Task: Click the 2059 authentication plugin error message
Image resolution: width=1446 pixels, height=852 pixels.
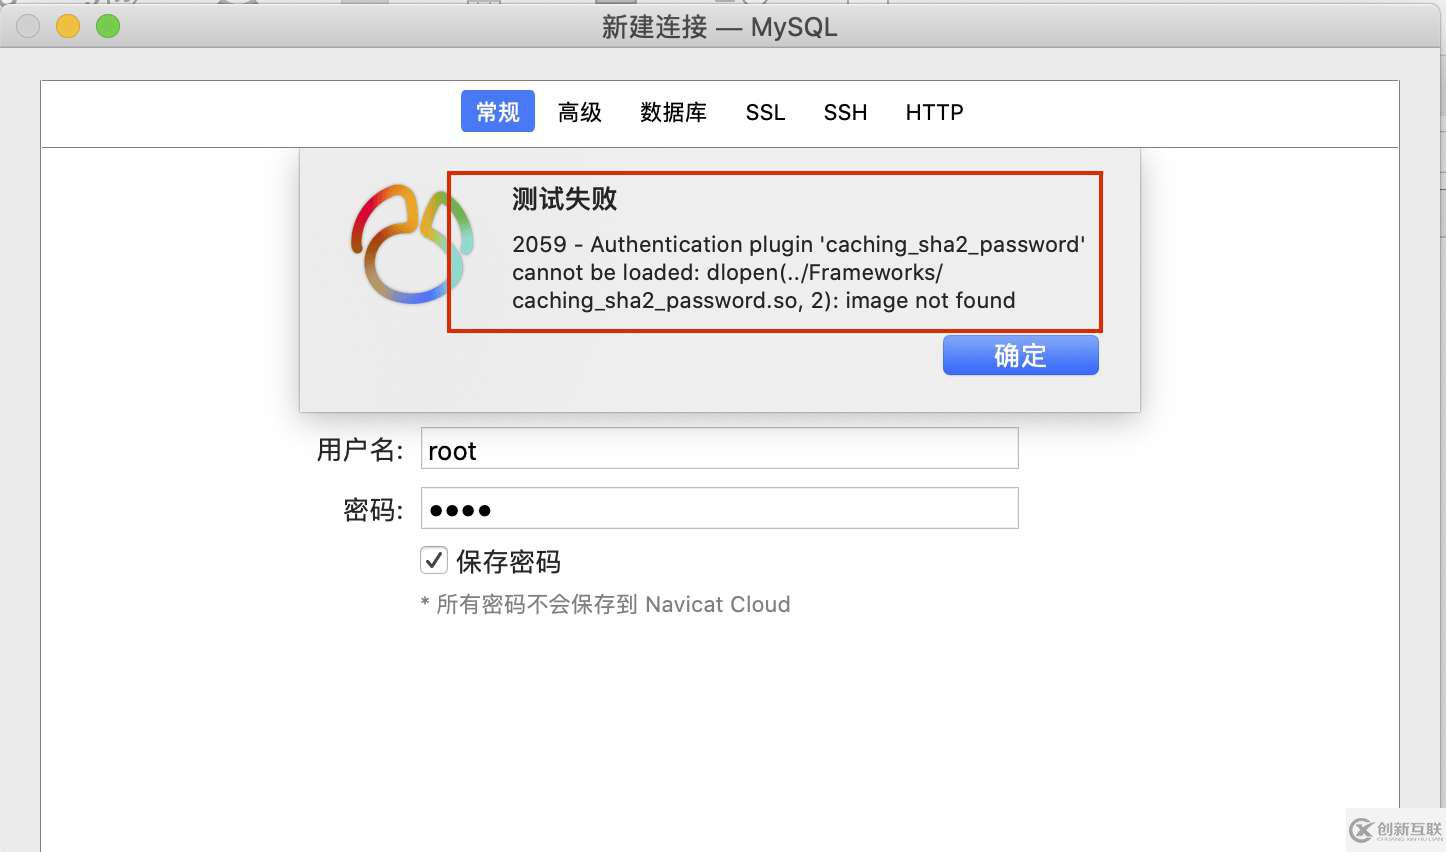Action: click(x=798, y=272)
